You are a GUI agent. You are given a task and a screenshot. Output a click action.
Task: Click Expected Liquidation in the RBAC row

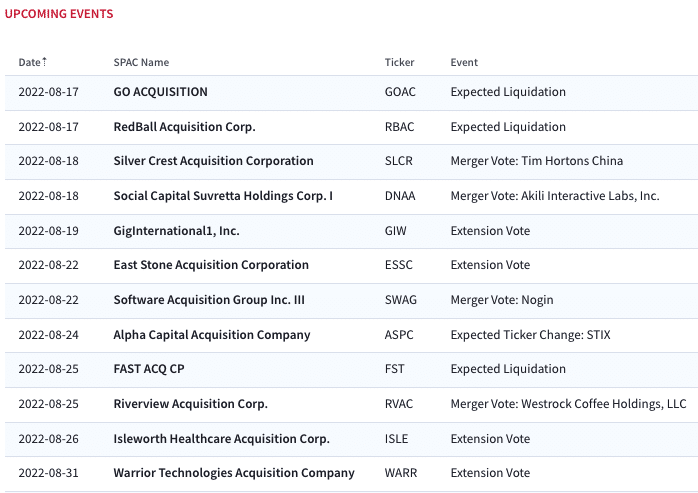pos(508,127)
